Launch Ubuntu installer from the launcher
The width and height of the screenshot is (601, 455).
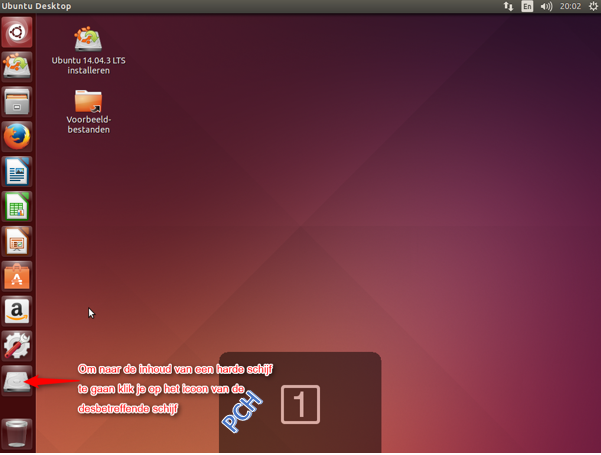[x=17, y=67]
